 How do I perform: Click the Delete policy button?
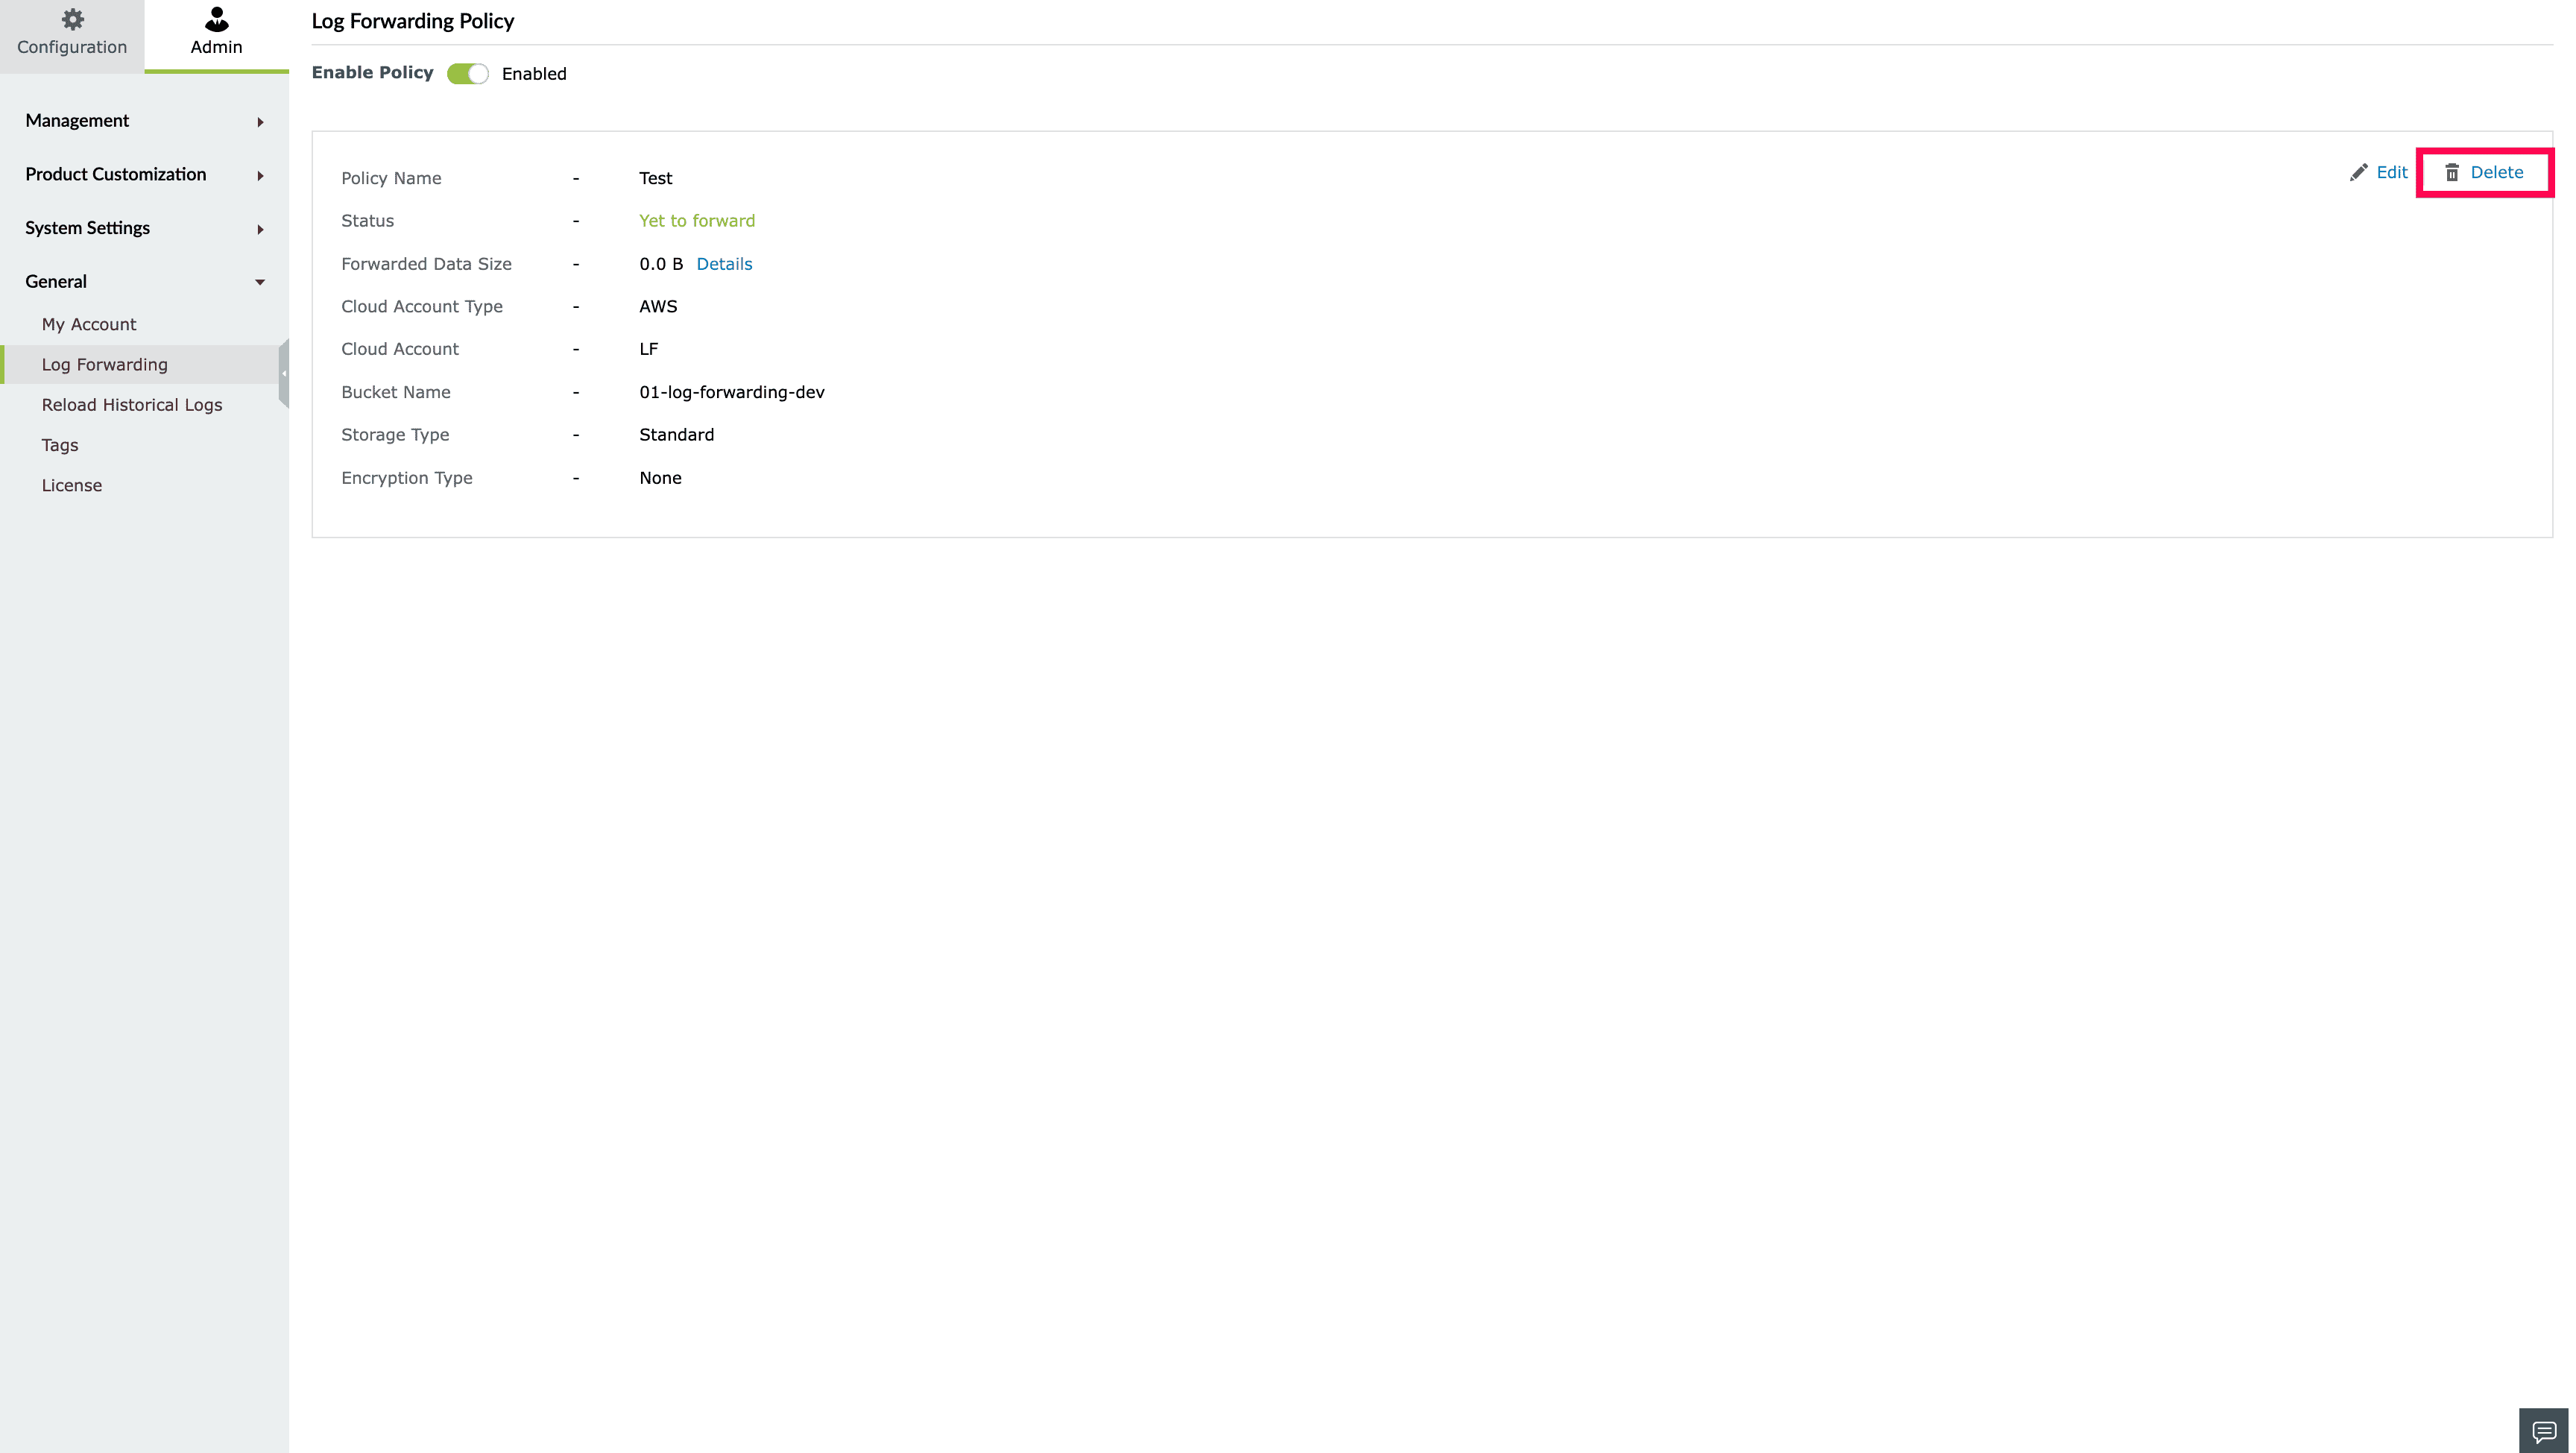point(2496,172)
